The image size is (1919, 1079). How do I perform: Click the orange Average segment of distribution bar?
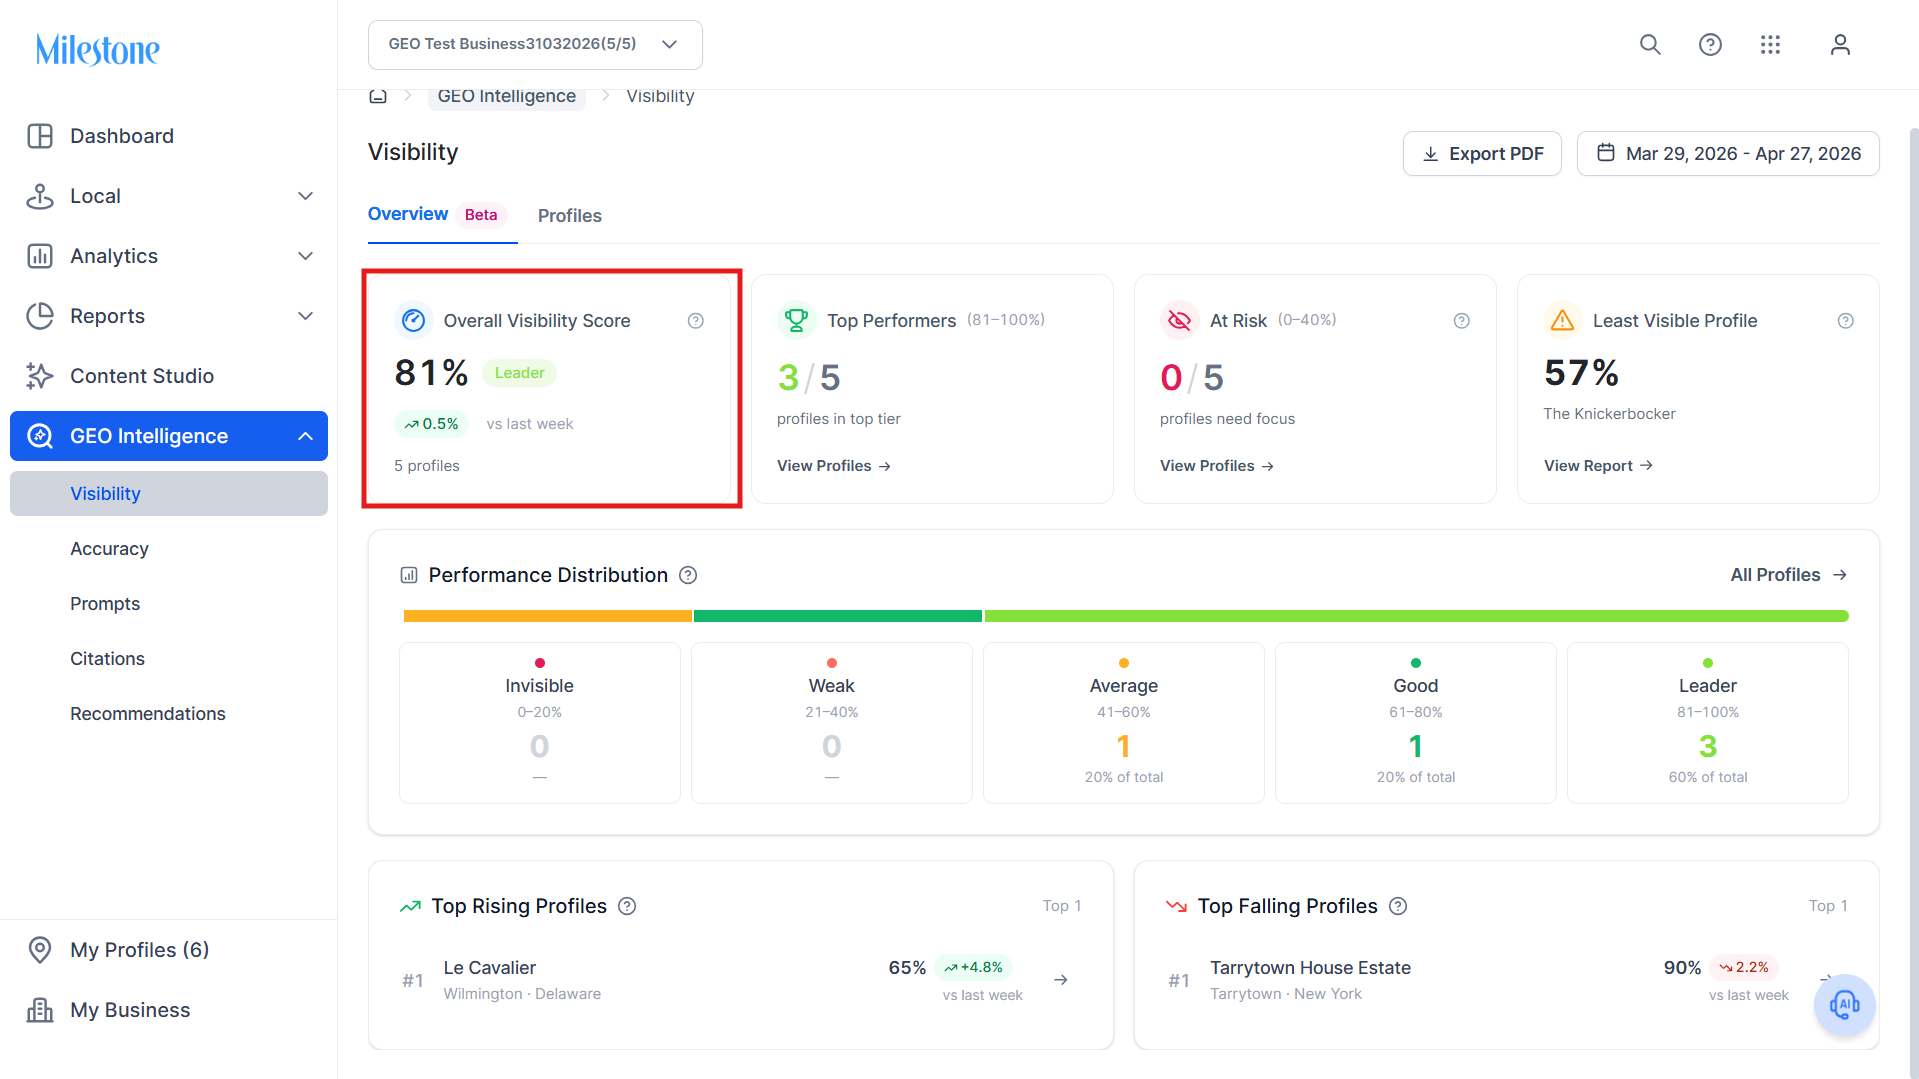click(x=547, y=616)
